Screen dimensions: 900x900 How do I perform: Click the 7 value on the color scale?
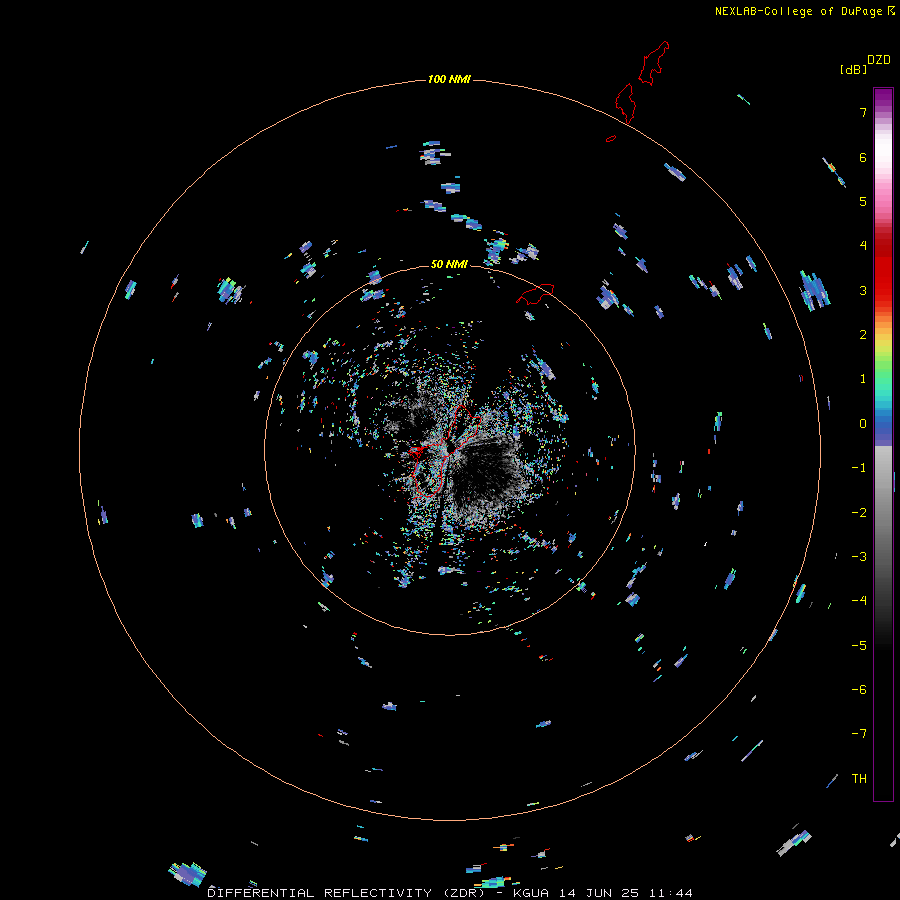tap(863, 112)
